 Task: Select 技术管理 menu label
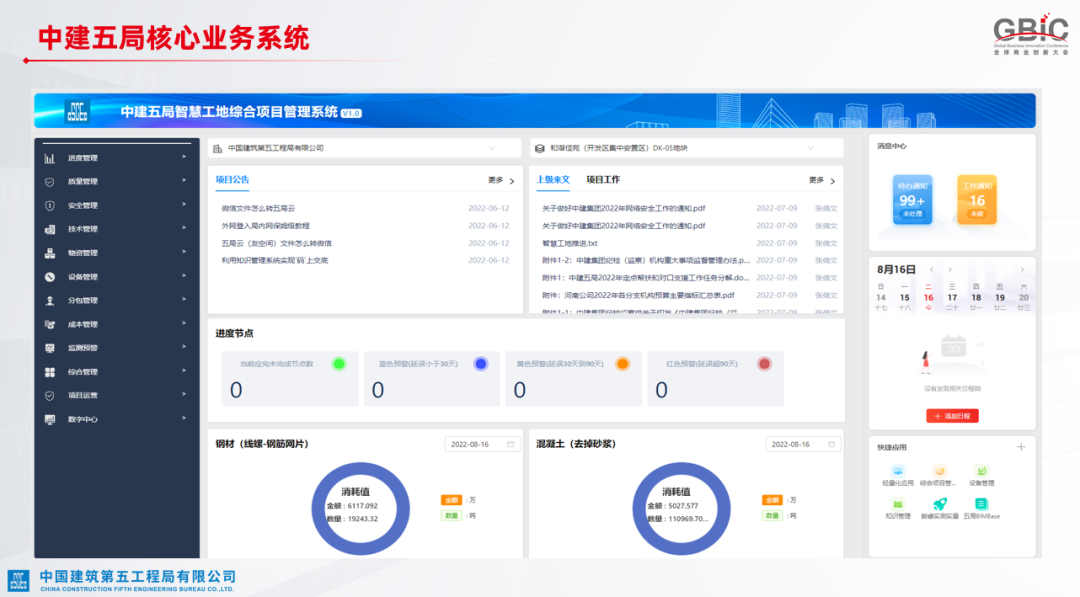(x=83, y=229)
